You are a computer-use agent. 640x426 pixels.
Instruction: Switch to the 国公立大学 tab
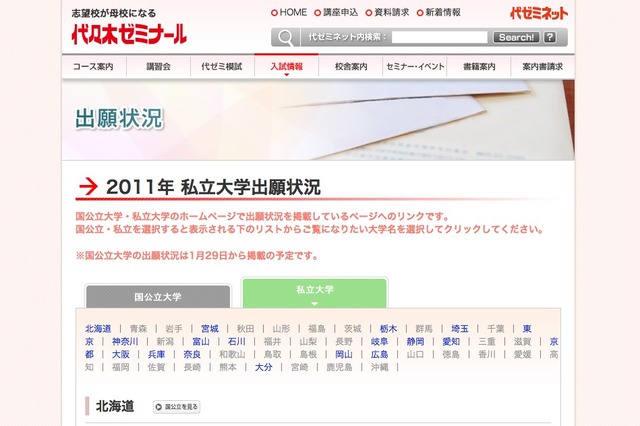pyautogui.click(x=158, y=297)
